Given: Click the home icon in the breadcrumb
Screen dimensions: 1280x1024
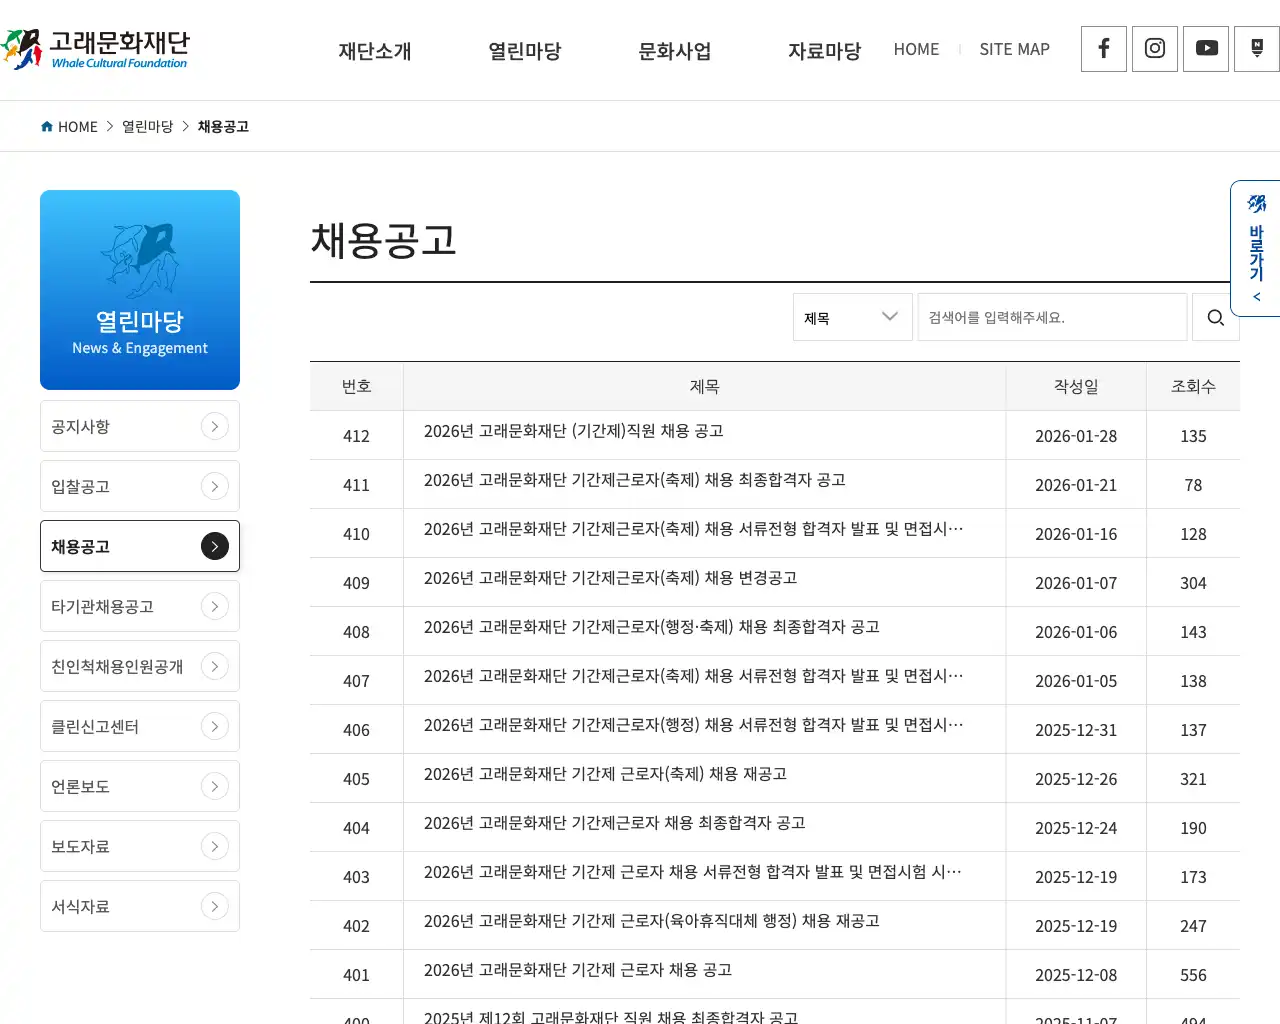Looking at the screenshot, I should pyautogui.click(x=46, y=125).
